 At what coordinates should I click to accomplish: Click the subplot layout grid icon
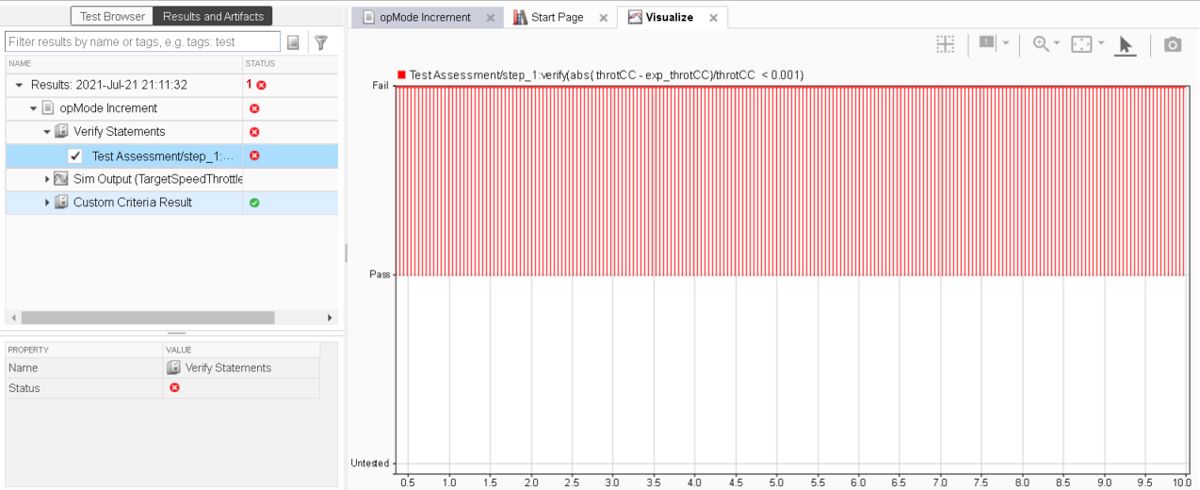945,44
